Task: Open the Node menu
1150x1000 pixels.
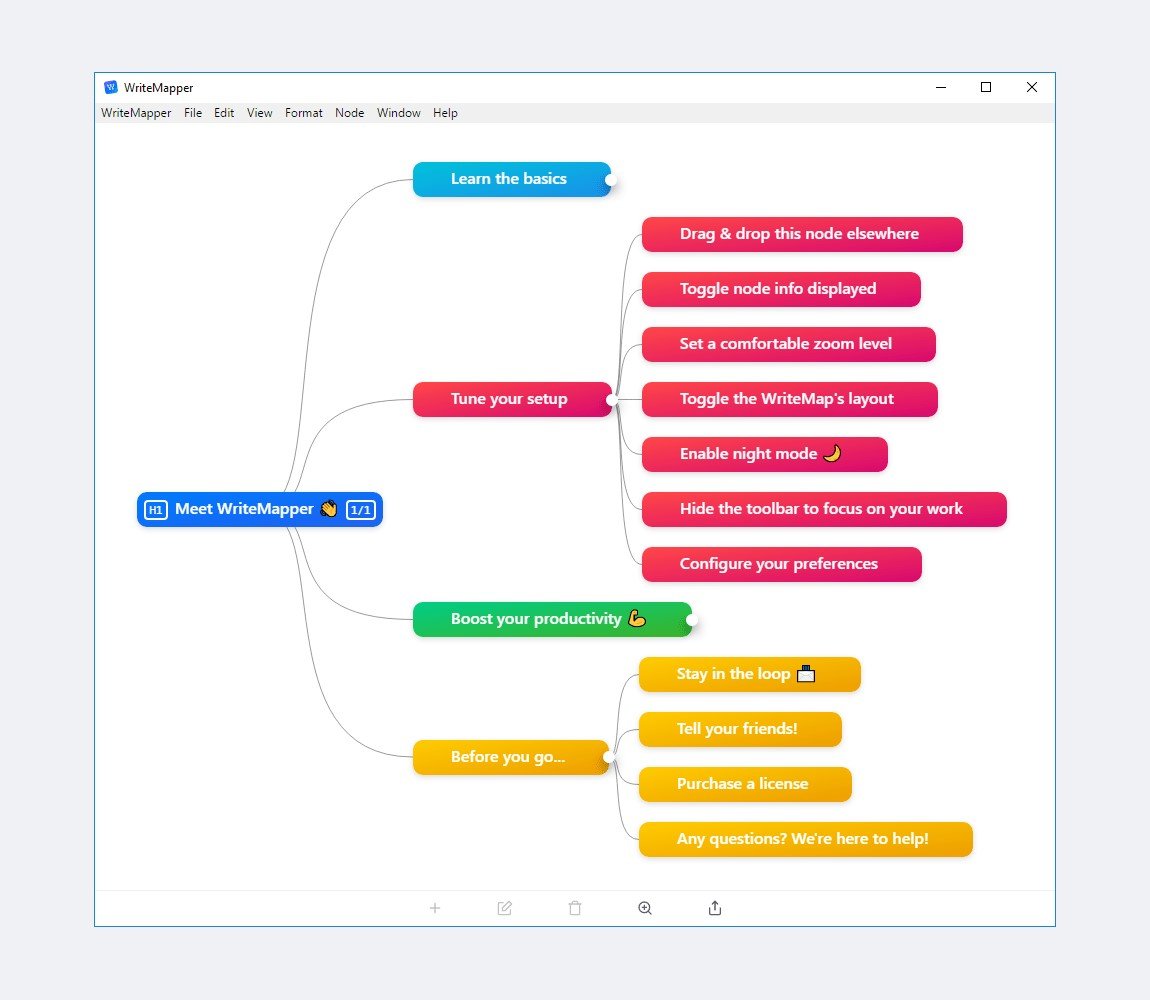Action: (350, 113)
